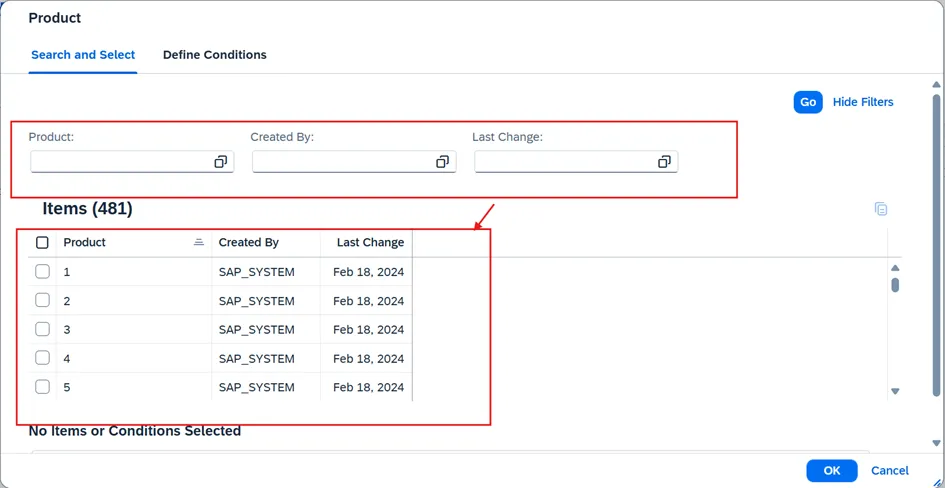Image resolution: width=945 pixels, height=488 pixels.
Task: Click the copy icon above items table
Action: pos(880,209)
